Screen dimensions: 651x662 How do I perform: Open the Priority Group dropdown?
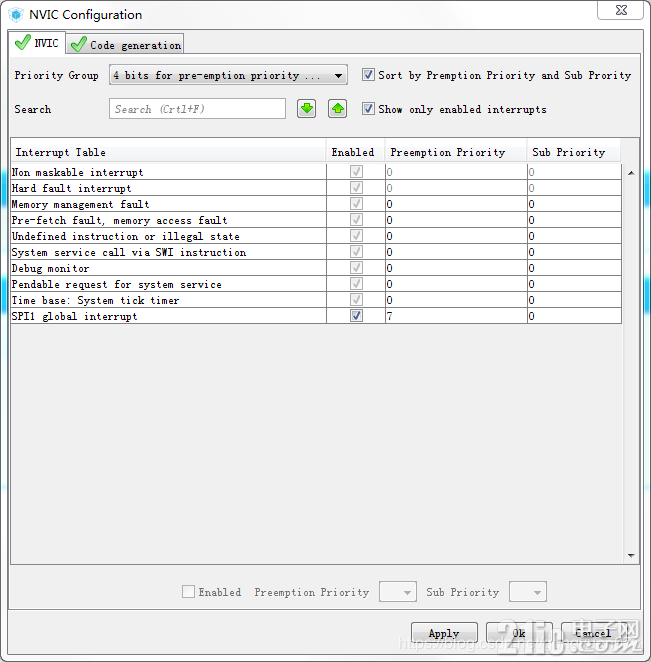[228, 75]
